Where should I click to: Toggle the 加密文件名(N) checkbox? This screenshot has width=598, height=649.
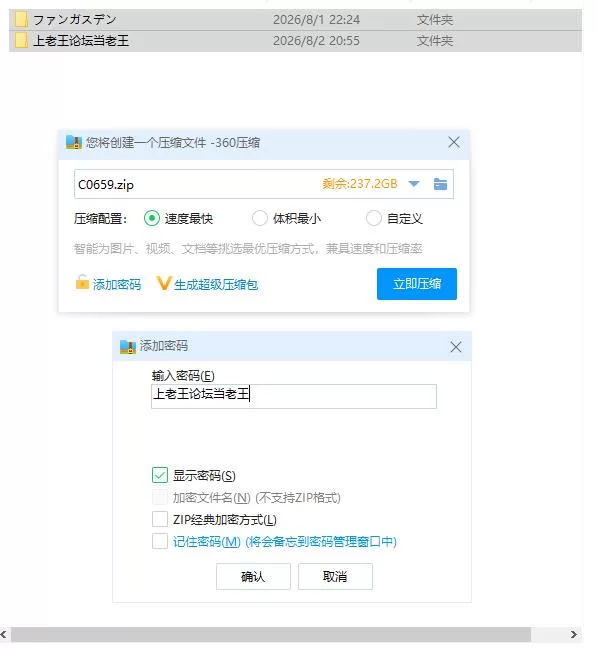(x=160, y=497)
